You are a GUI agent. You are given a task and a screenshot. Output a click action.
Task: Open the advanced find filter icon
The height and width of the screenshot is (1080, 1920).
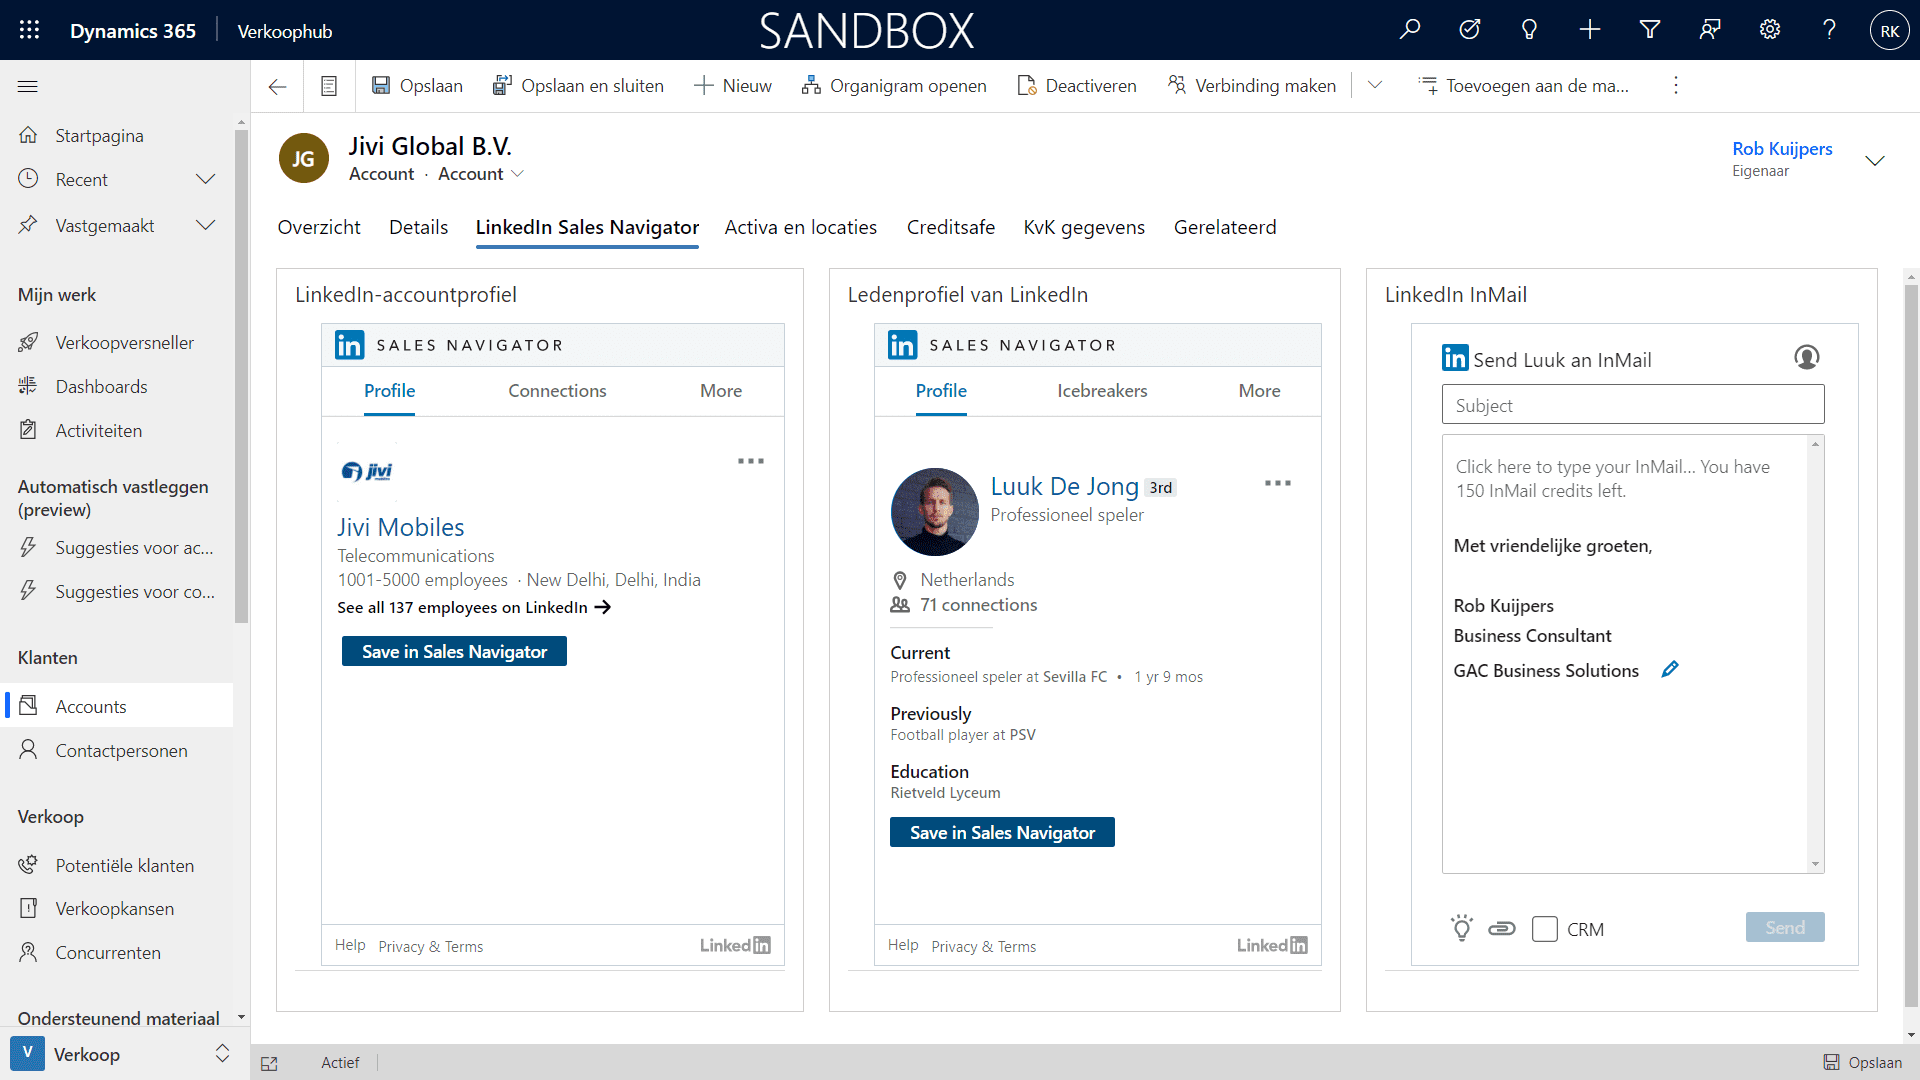1650,30
